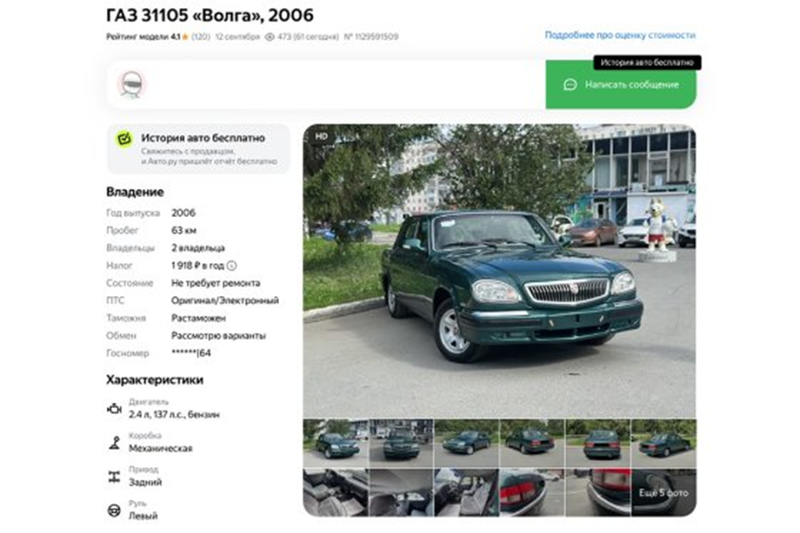Open link Подробнее про оценку стоимости
Image resolution: width=800 pixels, height=533 pixels.
pos(620,35)
